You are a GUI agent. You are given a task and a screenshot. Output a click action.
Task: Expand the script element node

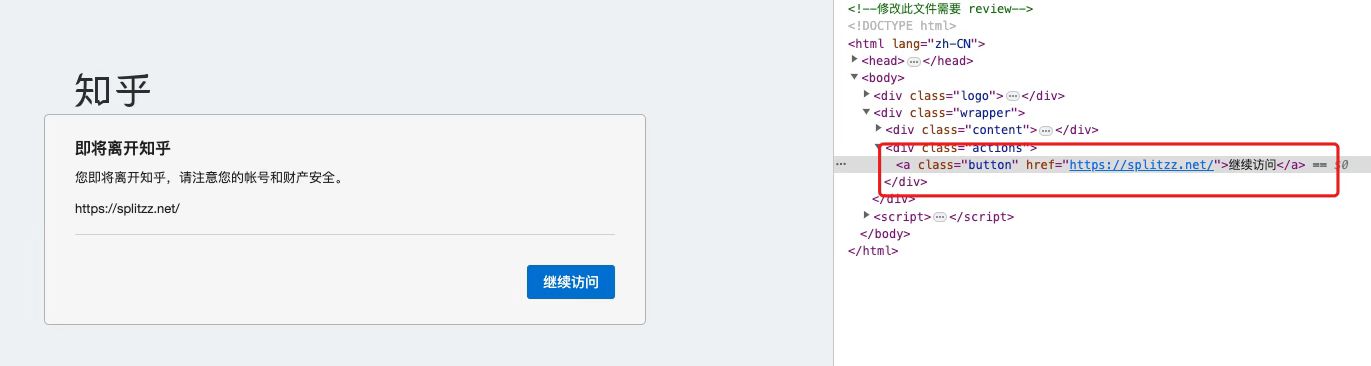[867, 216]
